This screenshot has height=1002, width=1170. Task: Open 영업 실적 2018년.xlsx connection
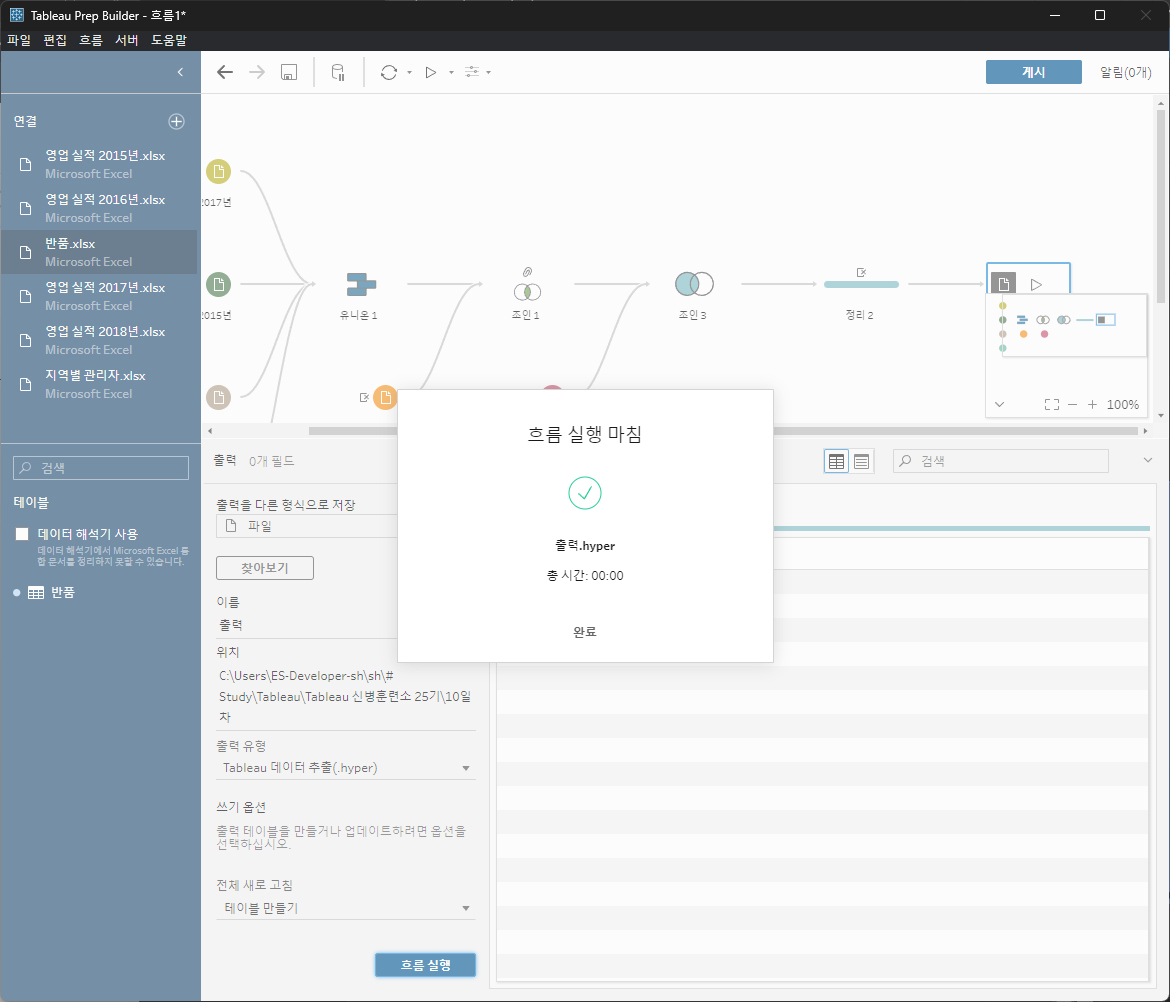point(100,340)
